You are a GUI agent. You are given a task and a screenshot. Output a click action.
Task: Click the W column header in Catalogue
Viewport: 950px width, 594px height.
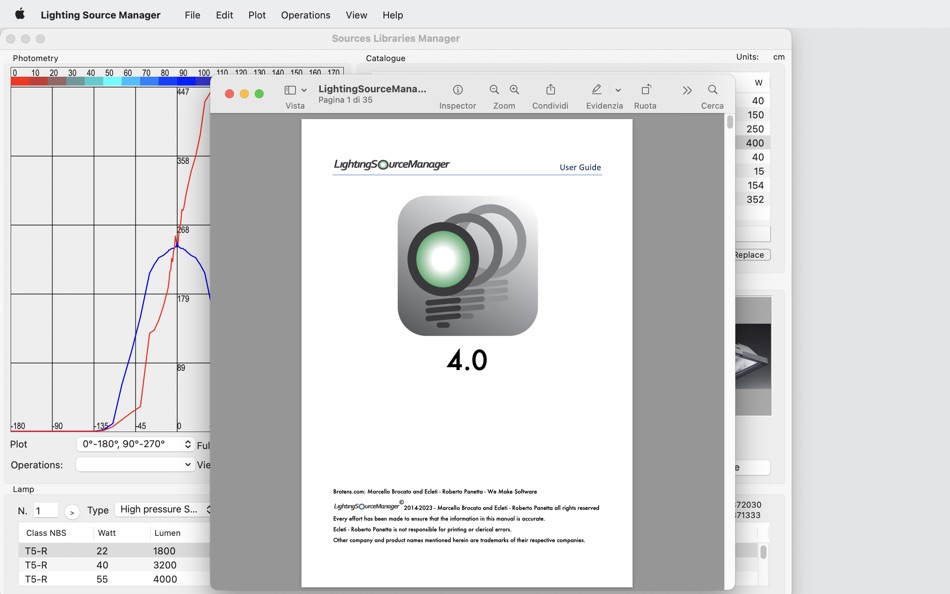758,82
